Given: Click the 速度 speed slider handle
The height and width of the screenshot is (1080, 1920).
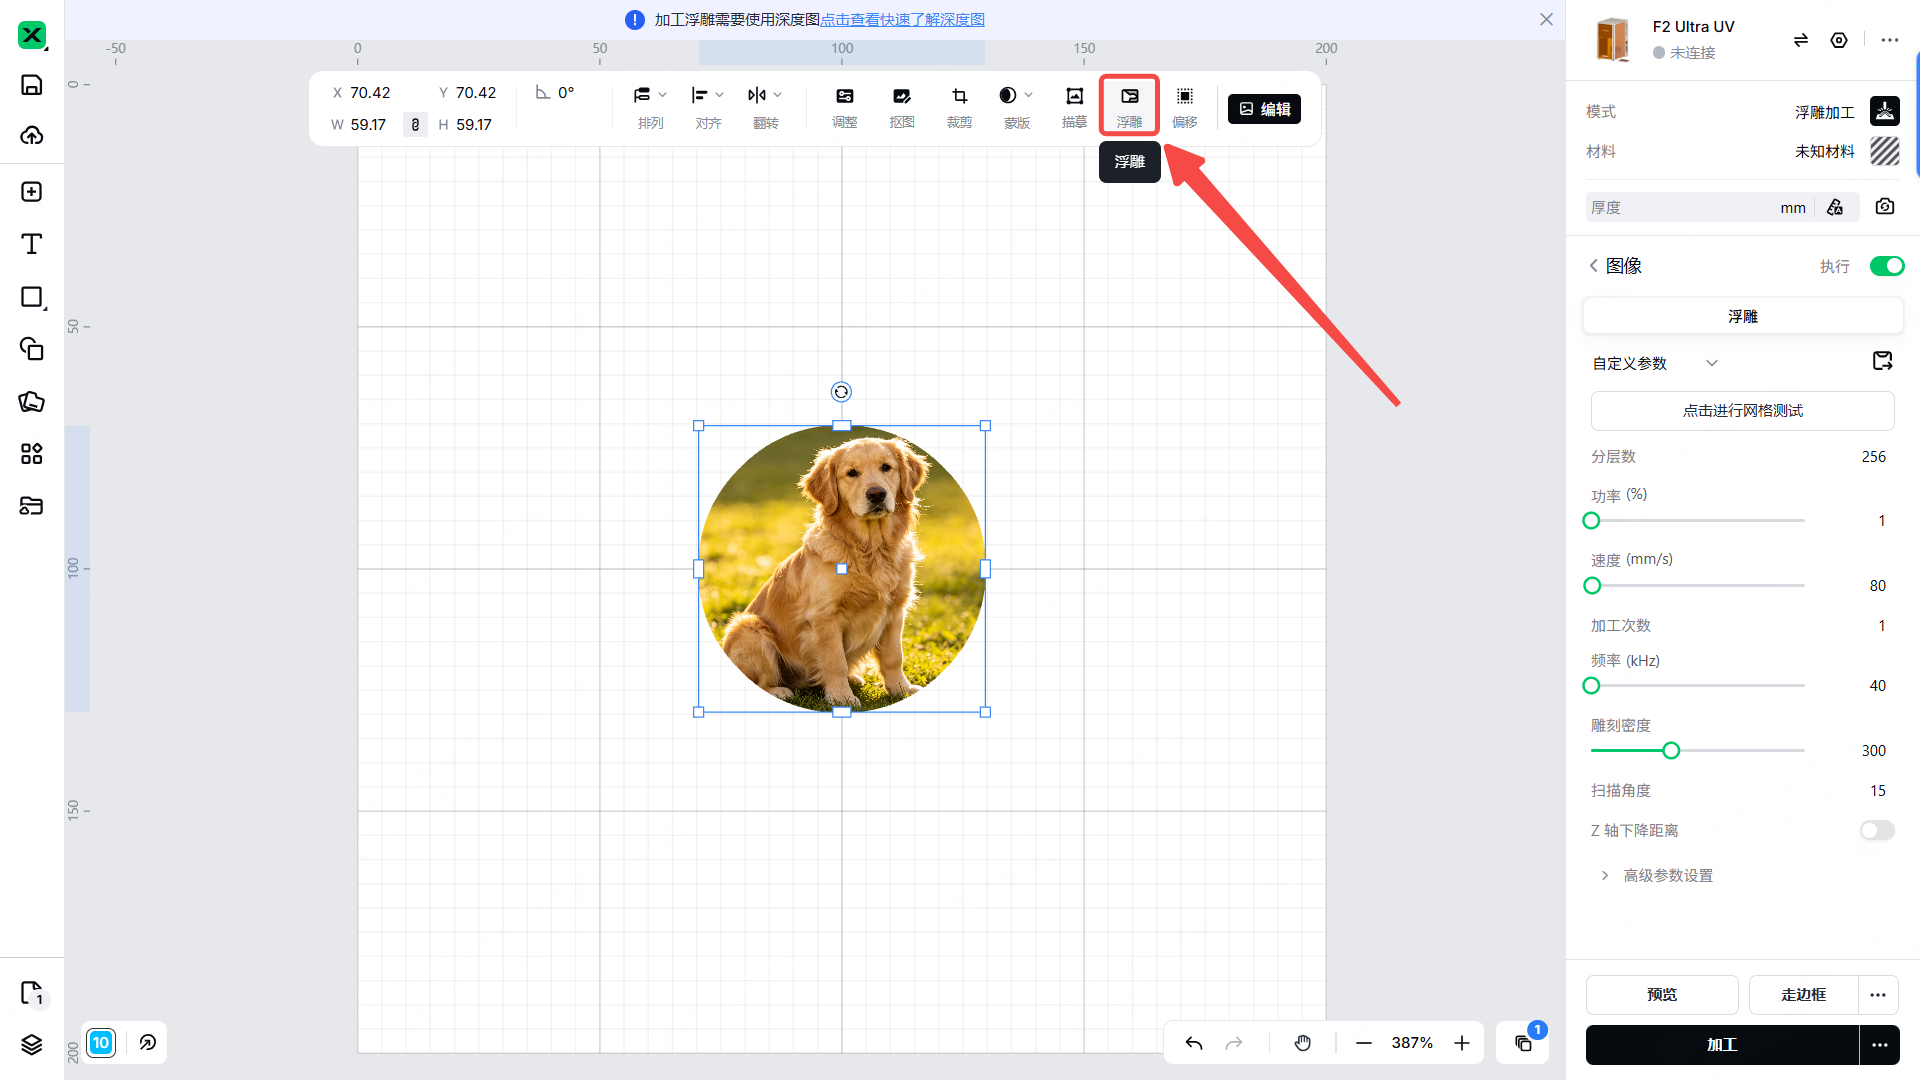Looking at the screenshot, I should point(1593,586).
